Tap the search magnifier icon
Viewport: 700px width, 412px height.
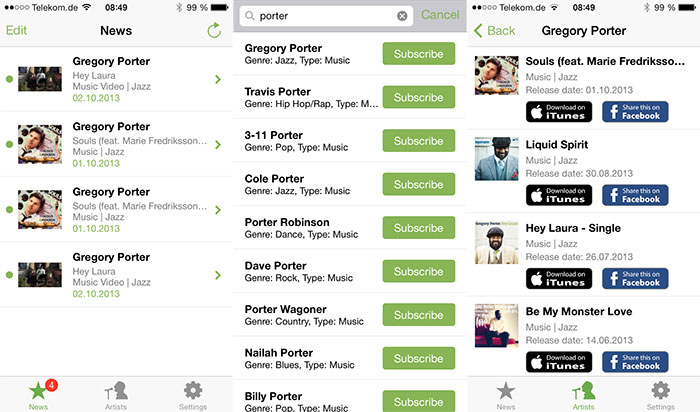tap(250, 16)
